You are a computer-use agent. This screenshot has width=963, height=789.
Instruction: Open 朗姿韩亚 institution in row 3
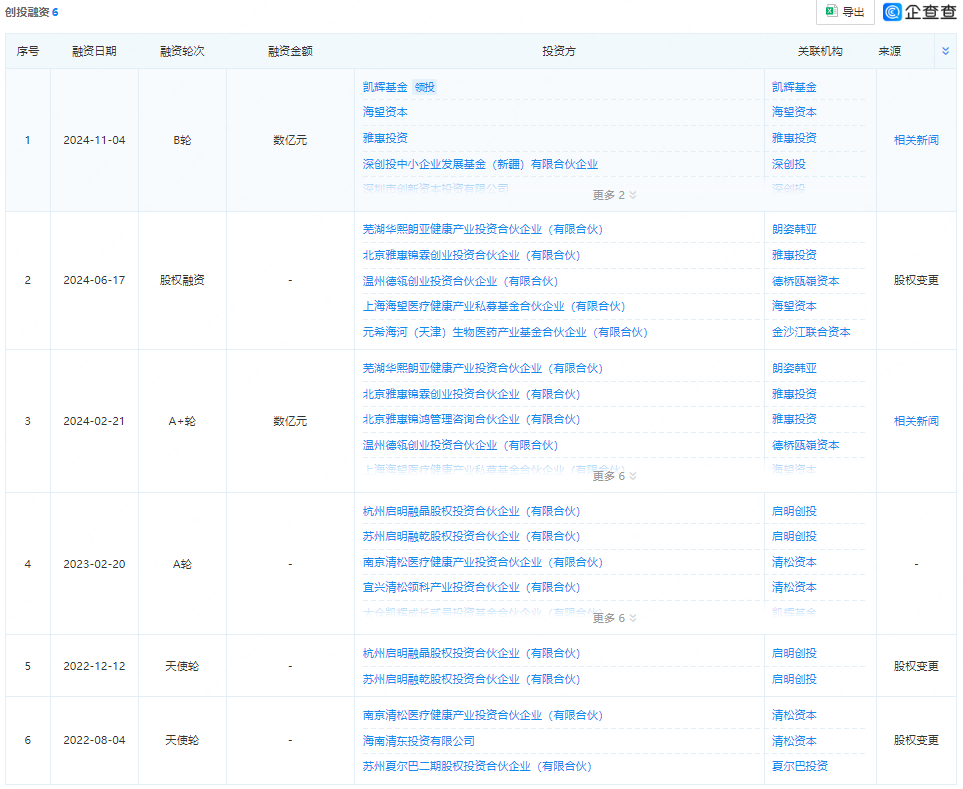[794, 368]
